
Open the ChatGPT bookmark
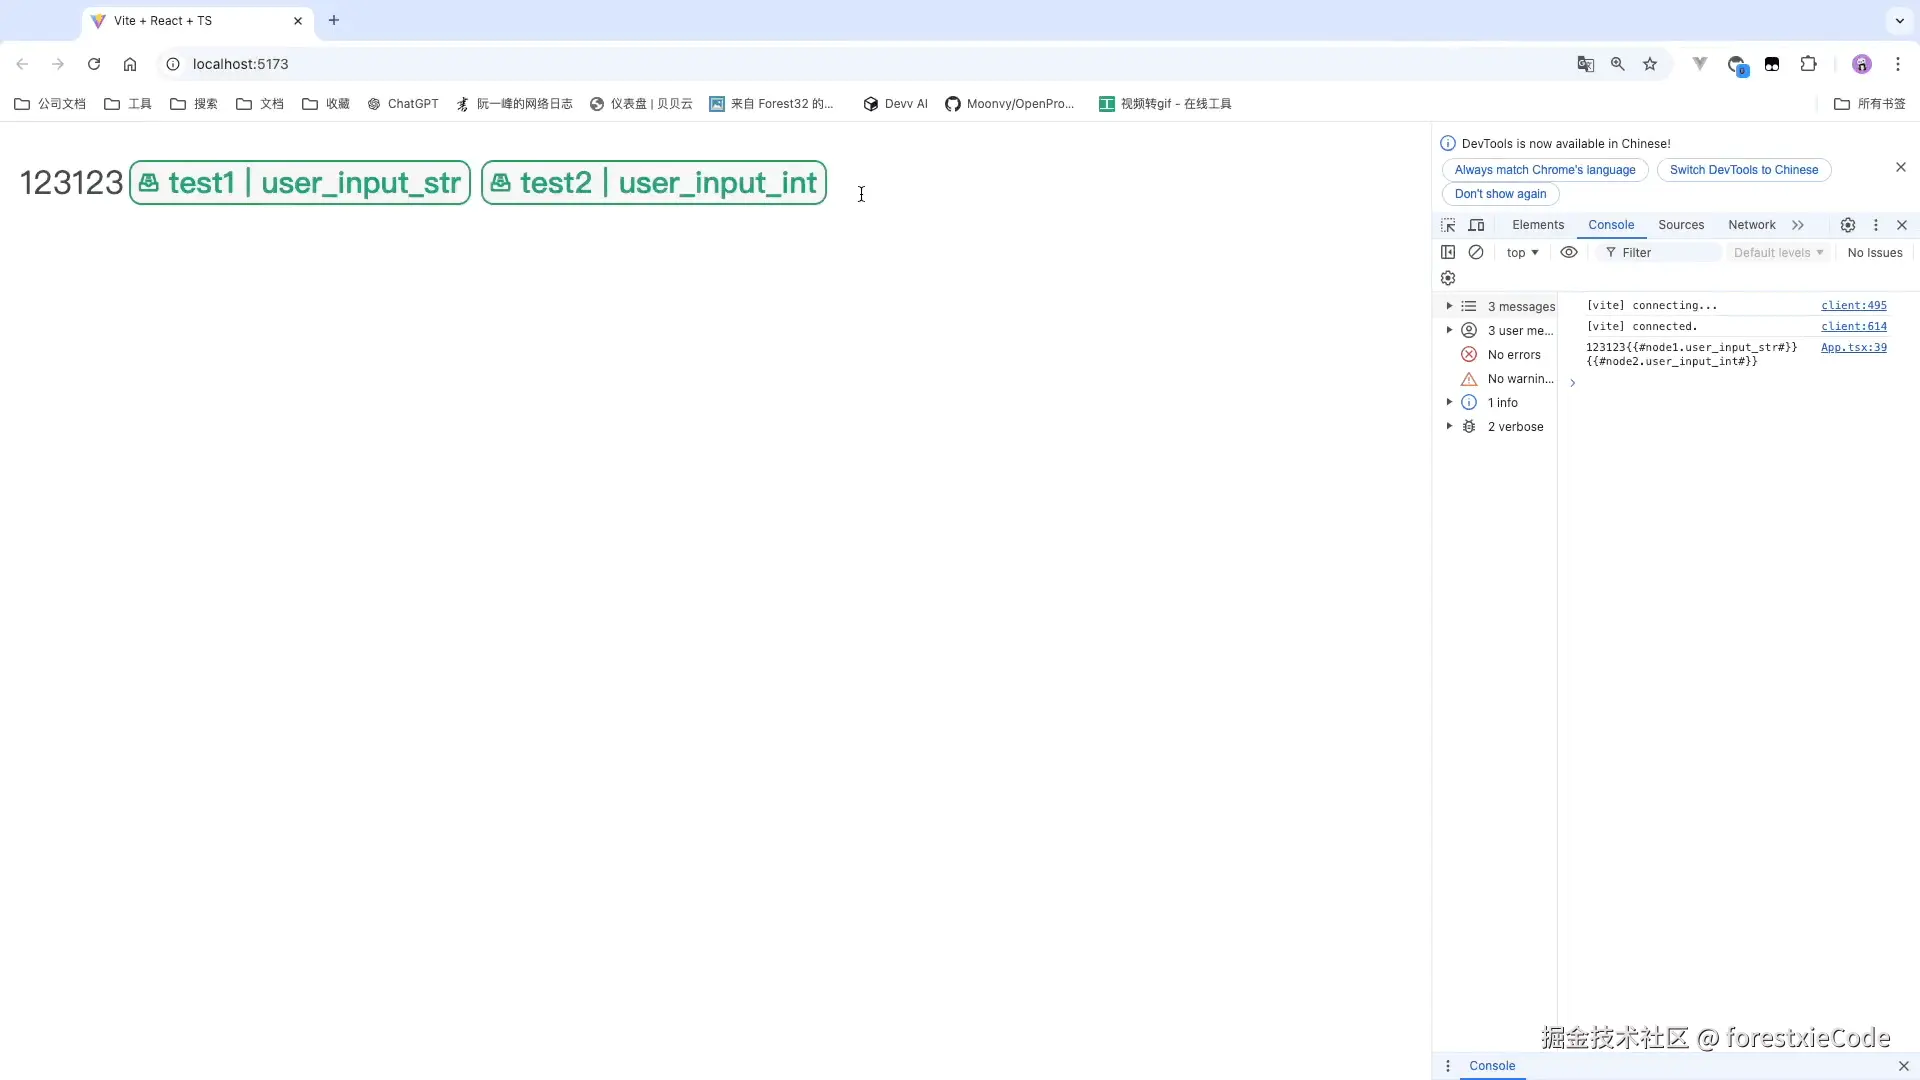point(403,104)
